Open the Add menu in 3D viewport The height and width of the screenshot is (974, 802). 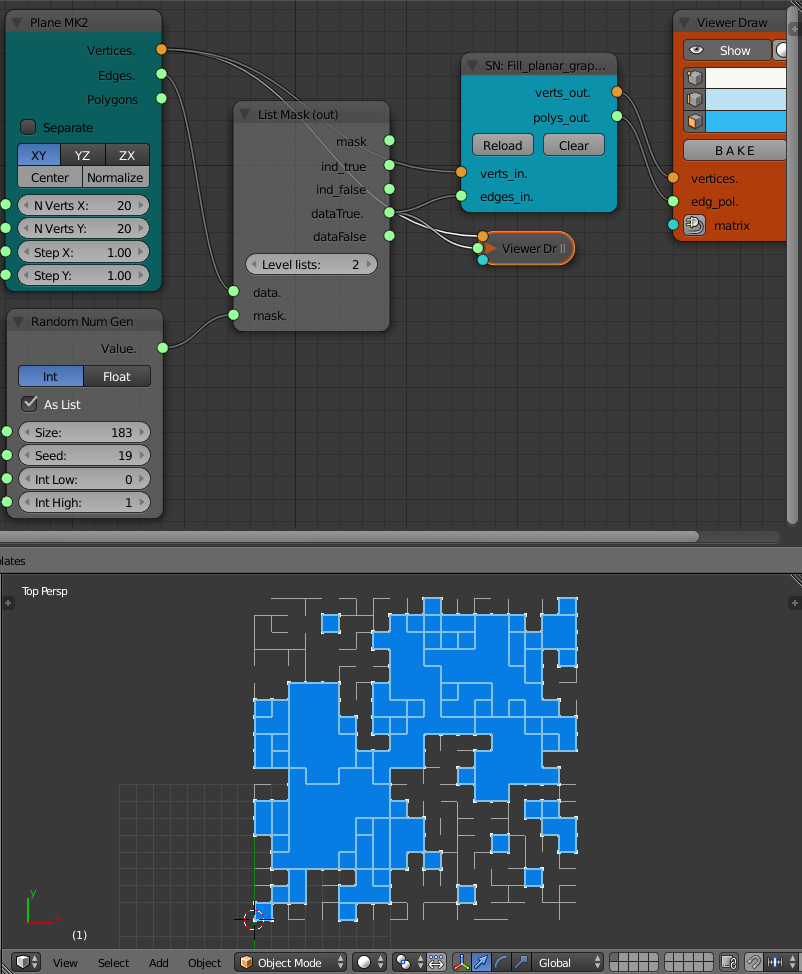coord(158,962)
